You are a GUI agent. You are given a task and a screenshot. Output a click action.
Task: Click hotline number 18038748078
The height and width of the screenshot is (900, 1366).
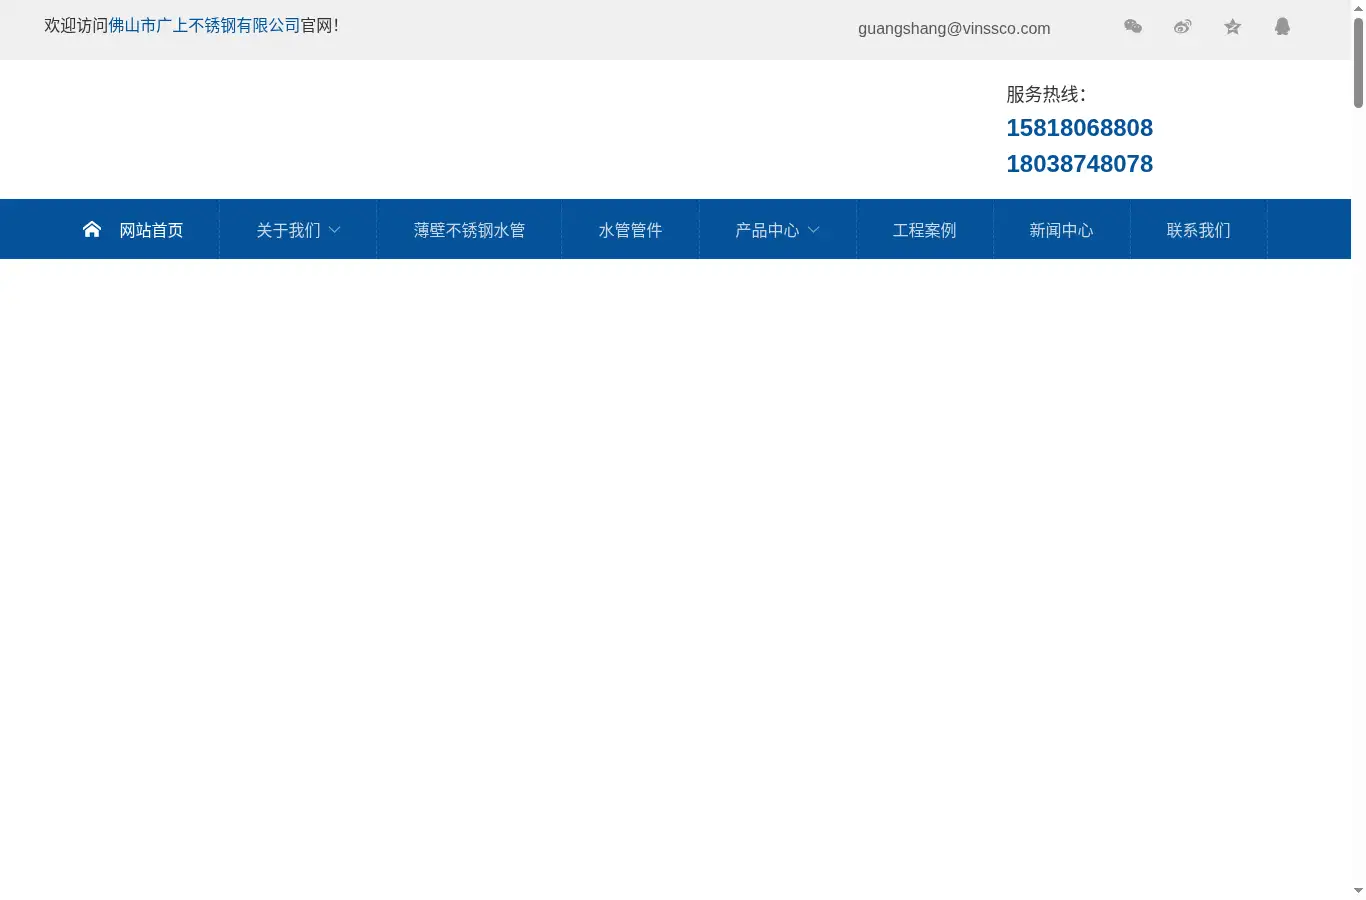1079,164
